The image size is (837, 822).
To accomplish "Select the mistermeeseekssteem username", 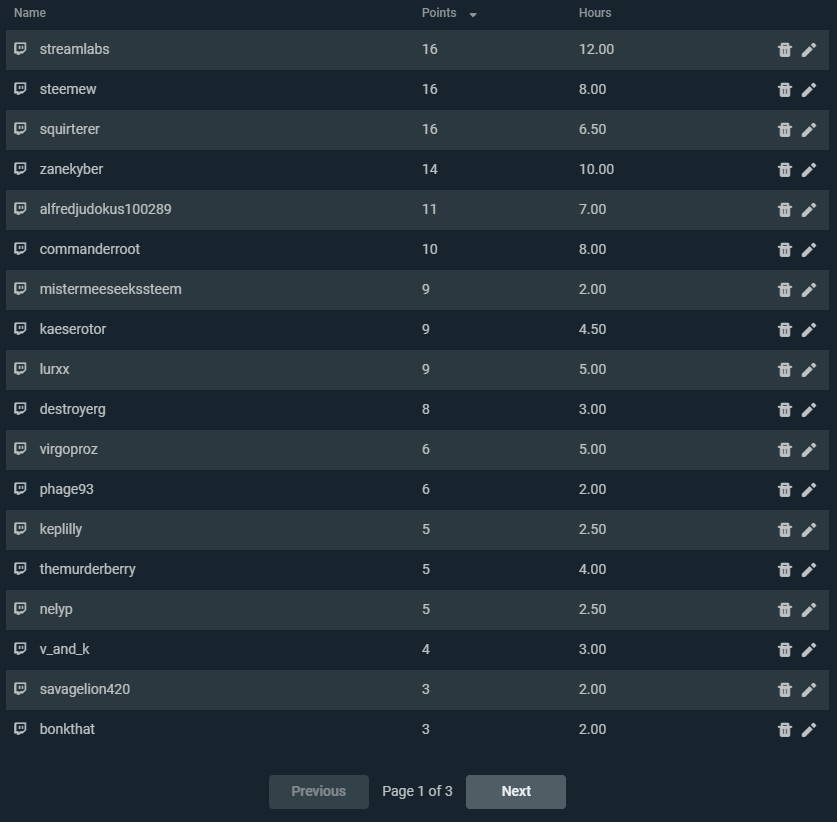I will [110, 289].
